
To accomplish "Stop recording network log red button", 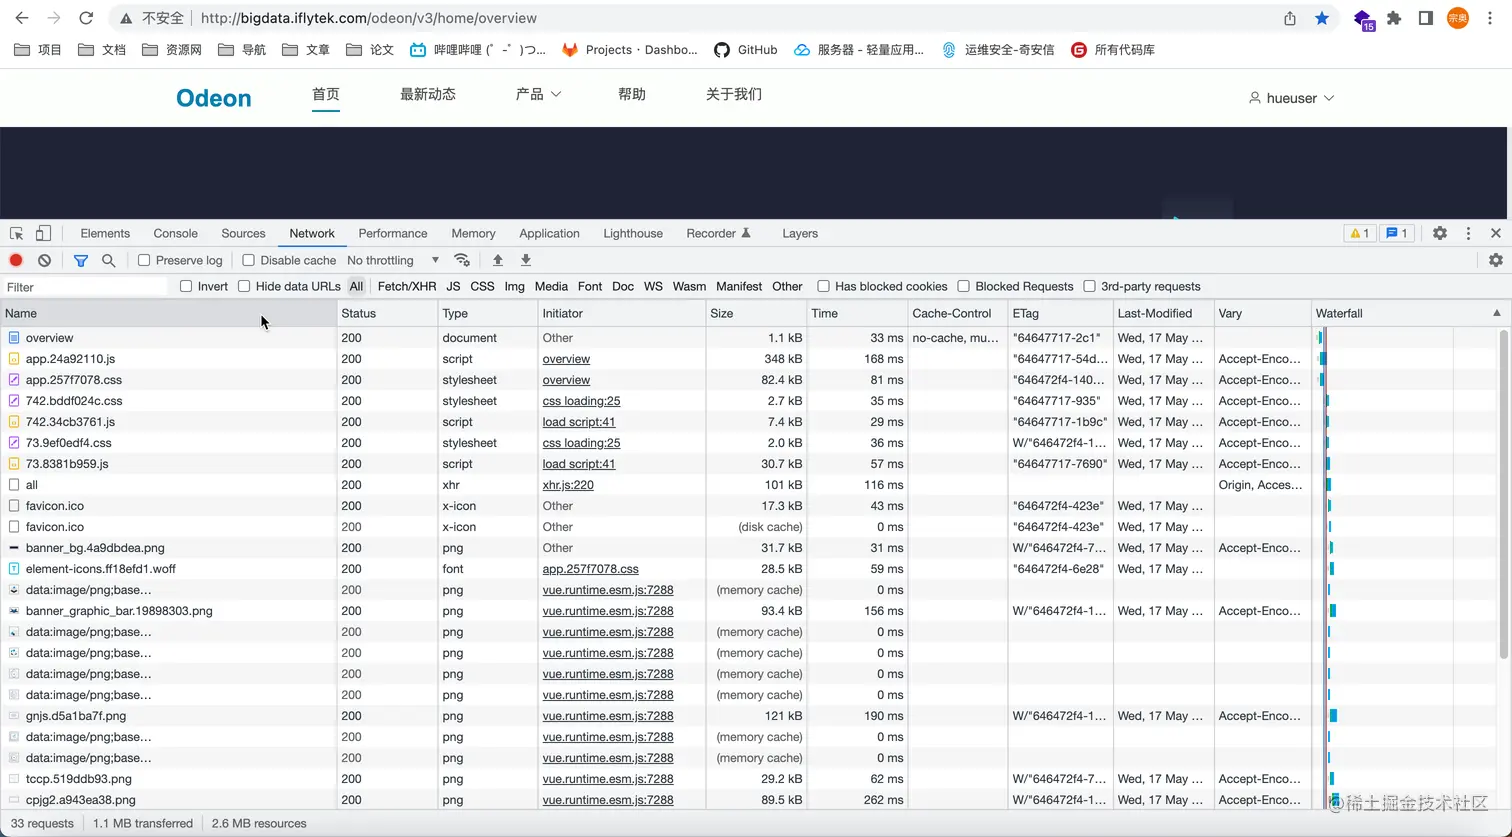I will (16, 260).
